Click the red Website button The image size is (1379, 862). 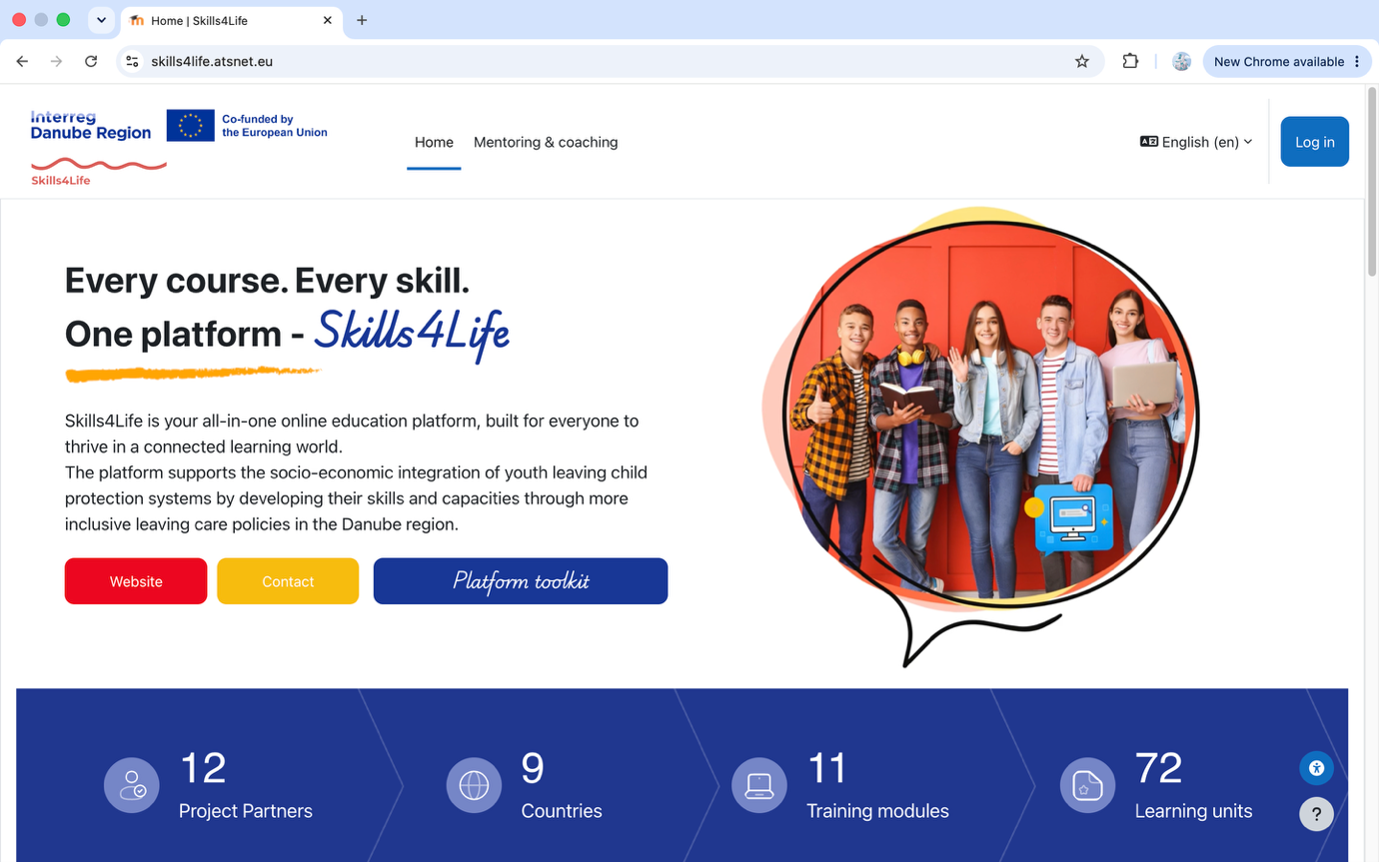[136, 581]
